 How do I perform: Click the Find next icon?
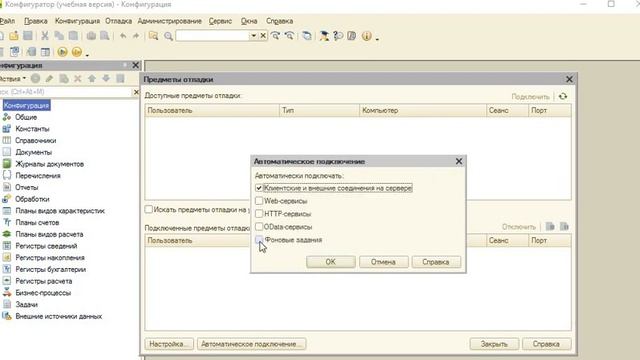pos(276,36)
